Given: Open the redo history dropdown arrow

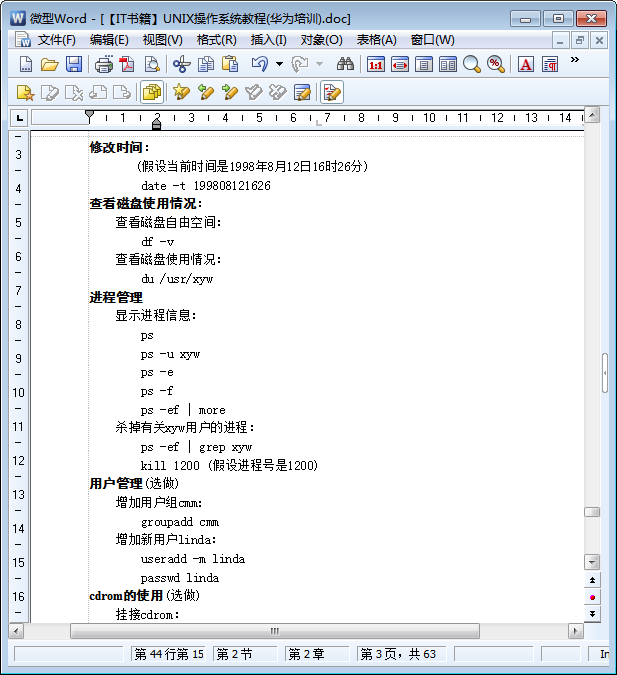Looking at the screenshot, I should 319,65.
